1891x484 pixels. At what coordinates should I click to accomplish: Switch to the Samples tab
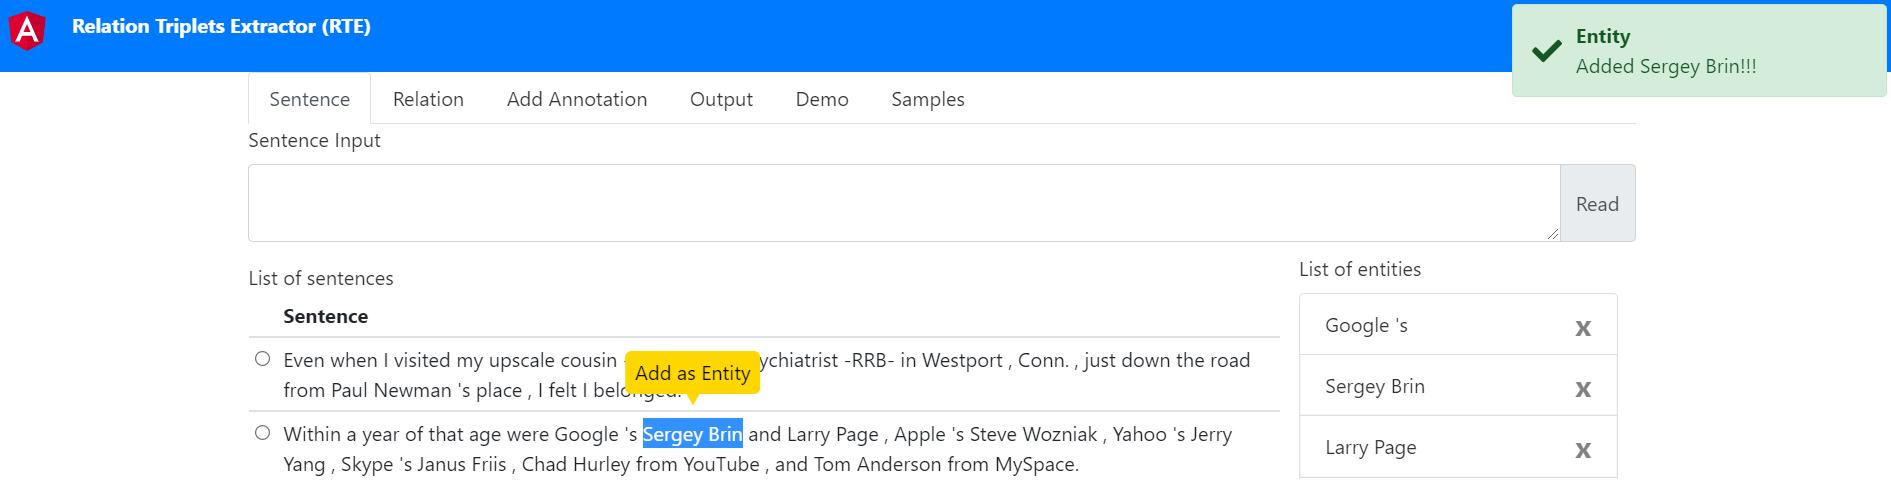click(x=928, y=99)
